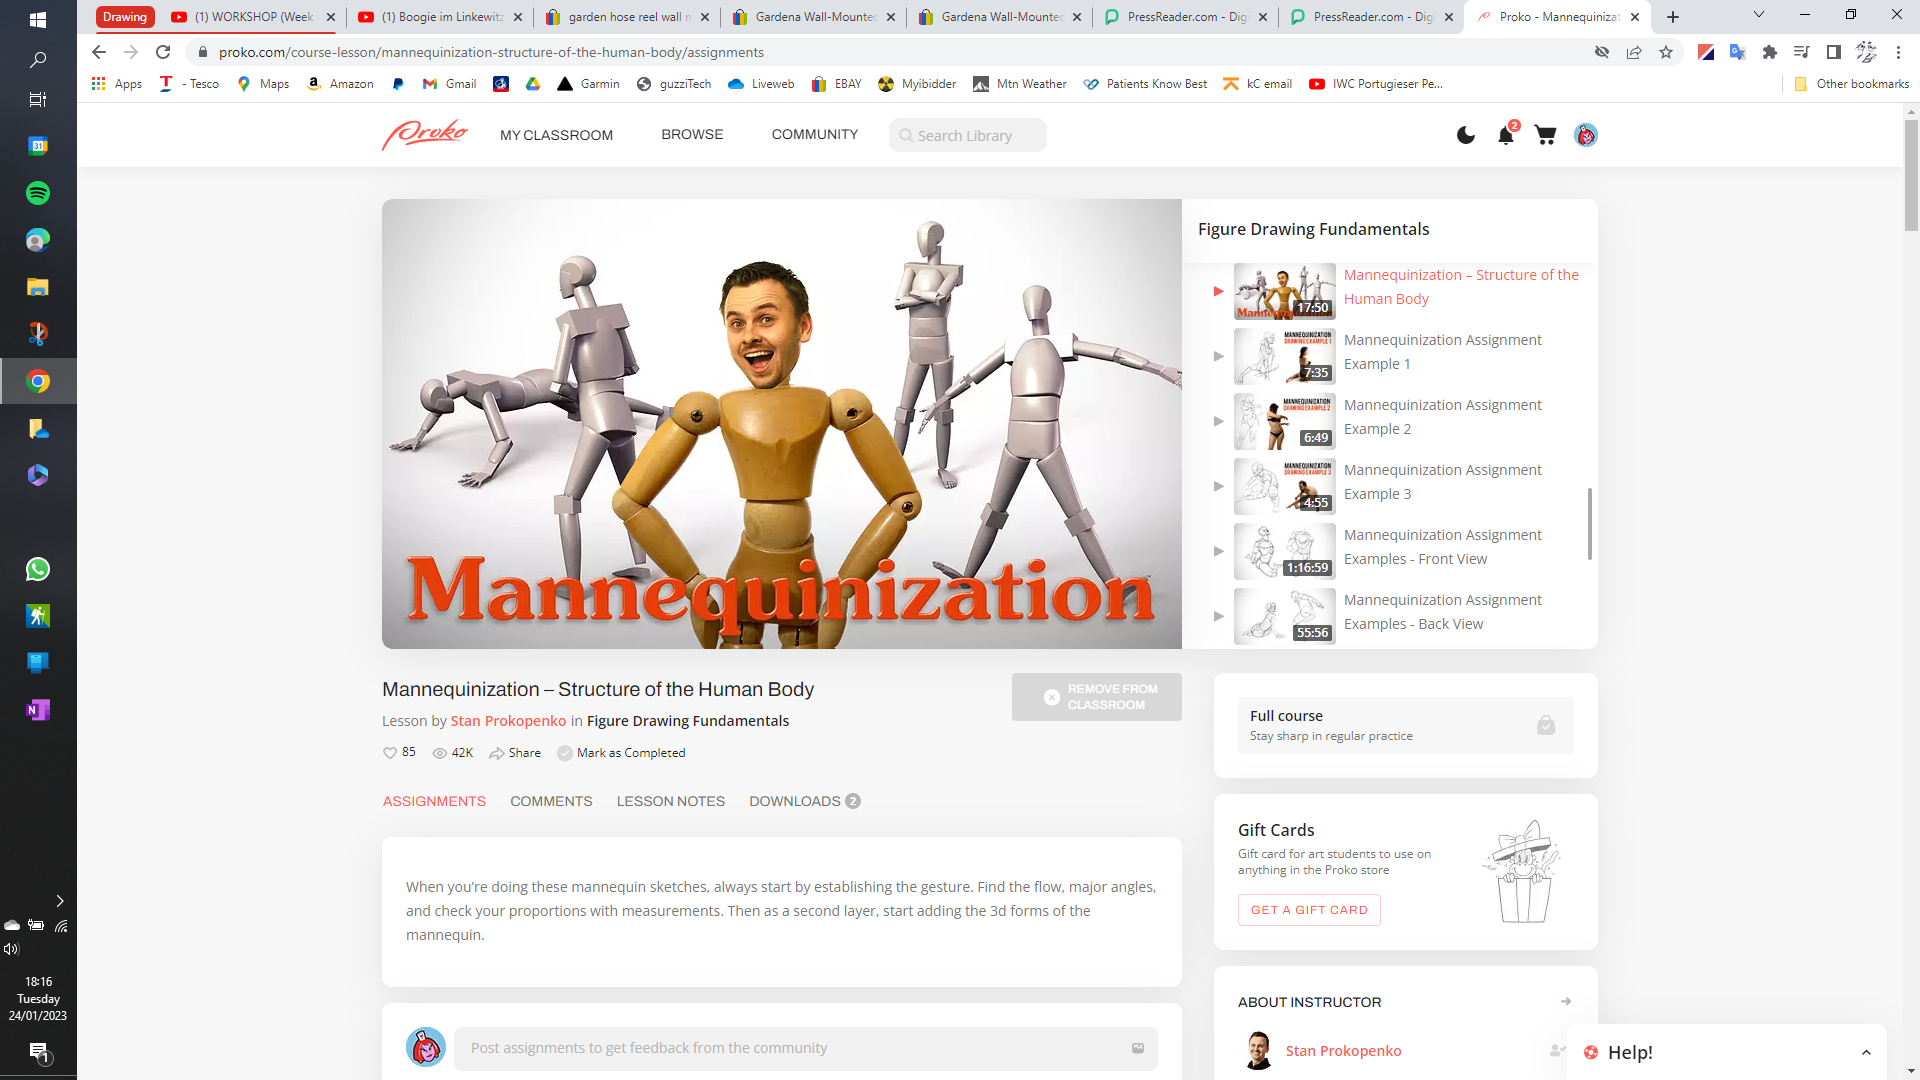This screenshot has height=1080, width=1920.
Task: Bookmark this page with star icon
Action: pos(1666,52)
